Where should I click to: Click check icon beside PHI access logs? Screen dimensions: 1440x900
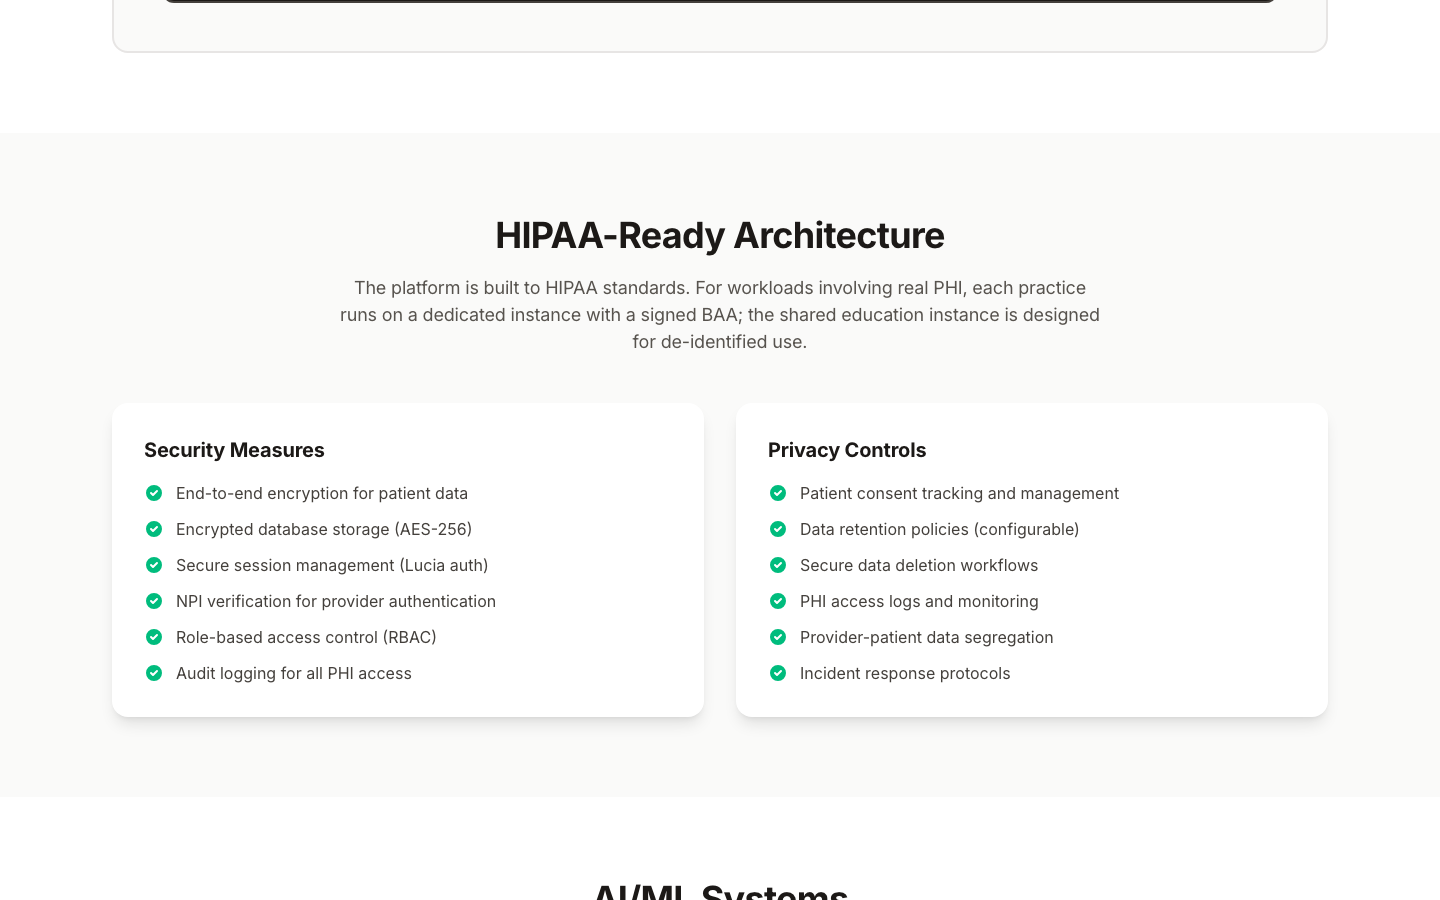coord(778,601)
